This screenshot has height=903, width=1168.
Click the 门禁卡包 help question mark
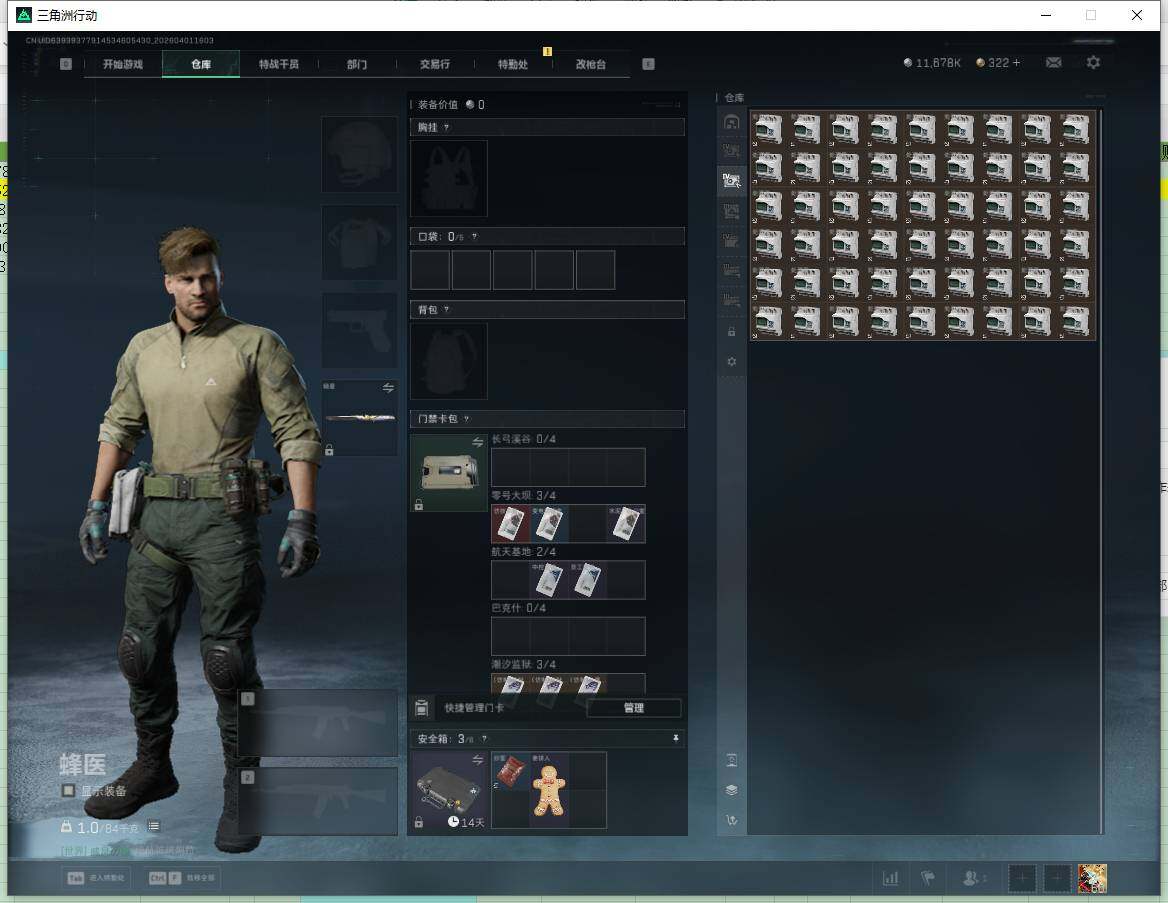466,419
